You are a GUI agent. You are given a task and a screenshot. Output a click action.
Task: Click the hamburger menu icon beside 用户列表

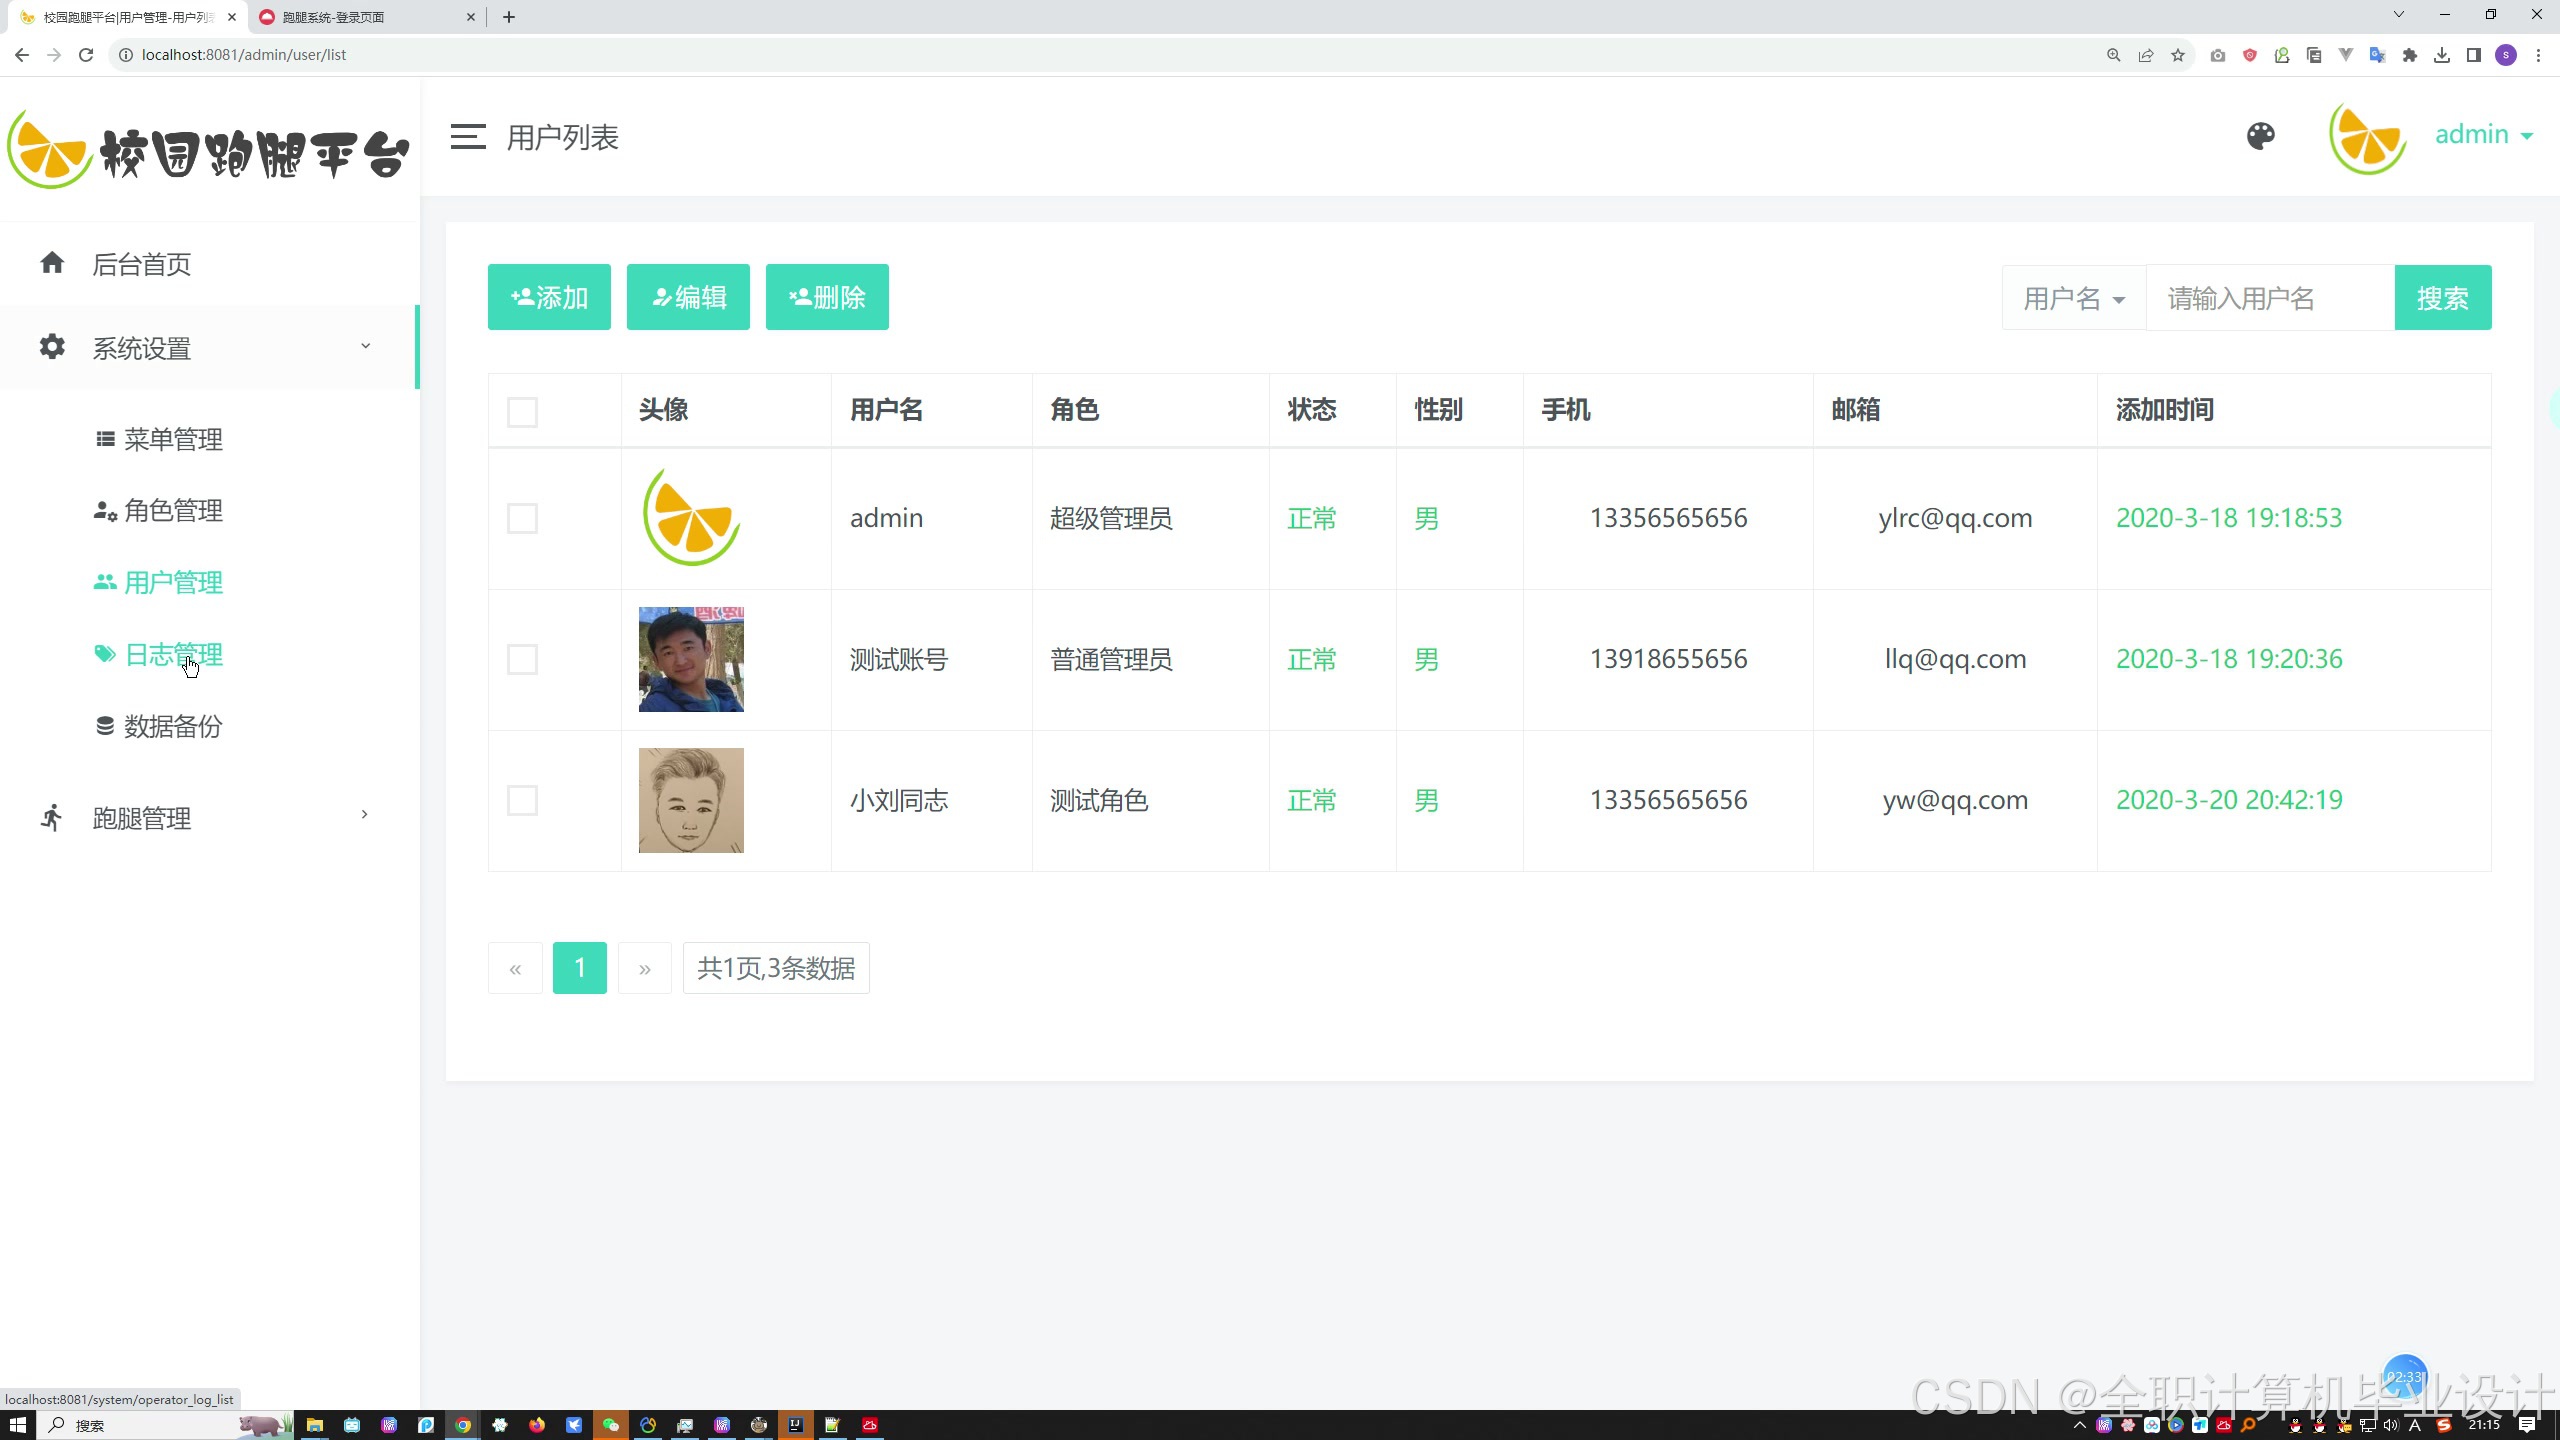click(467, 137)
